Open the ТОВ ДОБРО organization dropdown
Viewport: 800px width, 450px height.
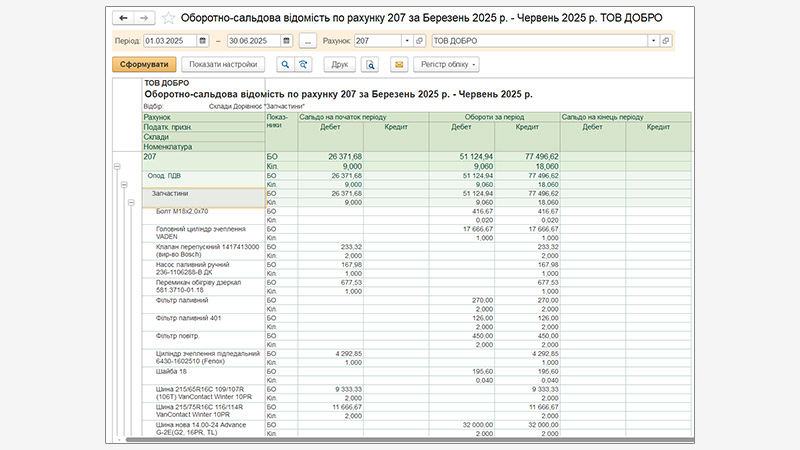(653, 41)
